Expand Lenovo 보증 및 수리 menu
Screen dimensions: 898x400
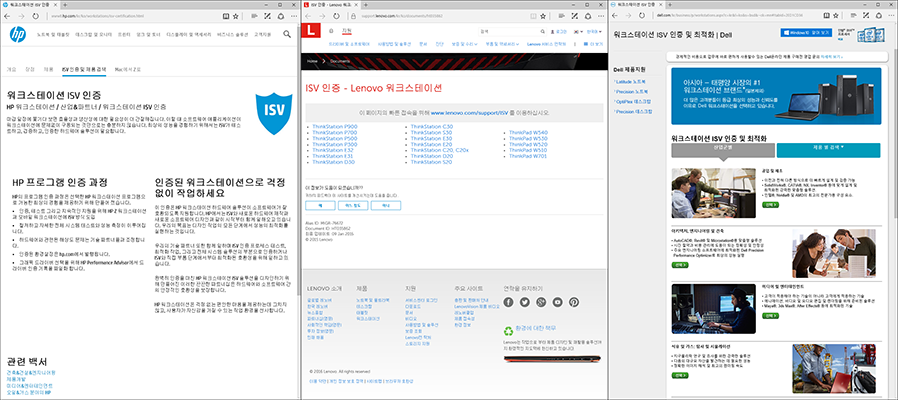463,44
